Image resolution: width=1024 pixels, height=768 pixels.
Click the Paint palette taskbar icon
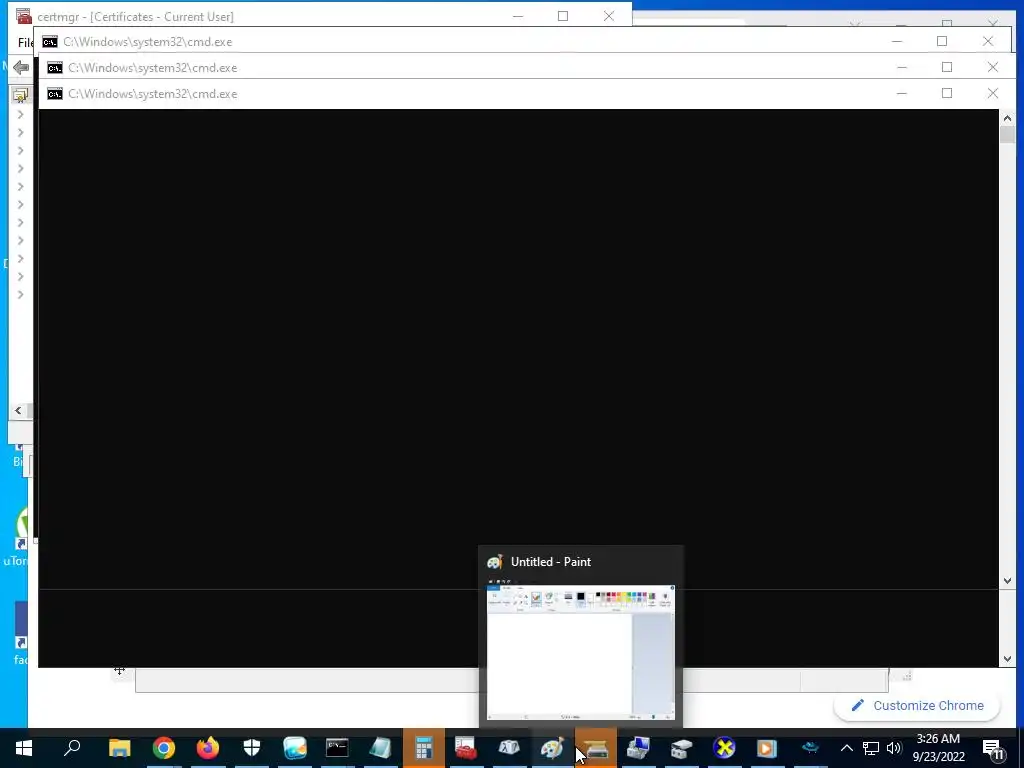point(552,748)
